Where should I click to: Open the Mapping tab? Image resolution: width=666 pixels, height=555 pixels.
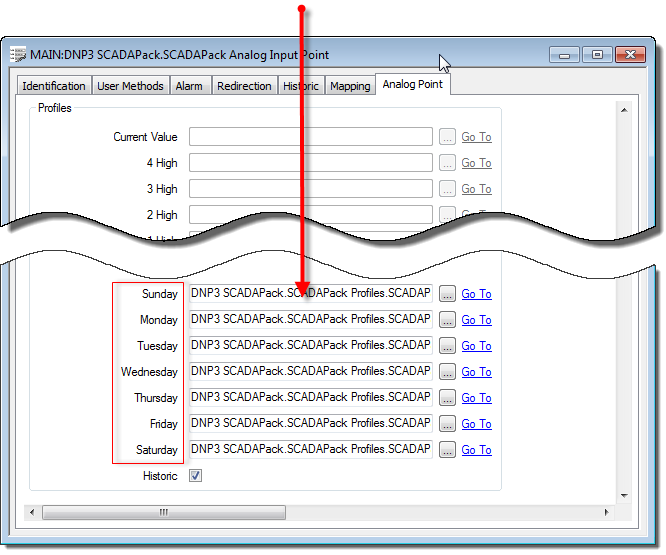point(350,86)
